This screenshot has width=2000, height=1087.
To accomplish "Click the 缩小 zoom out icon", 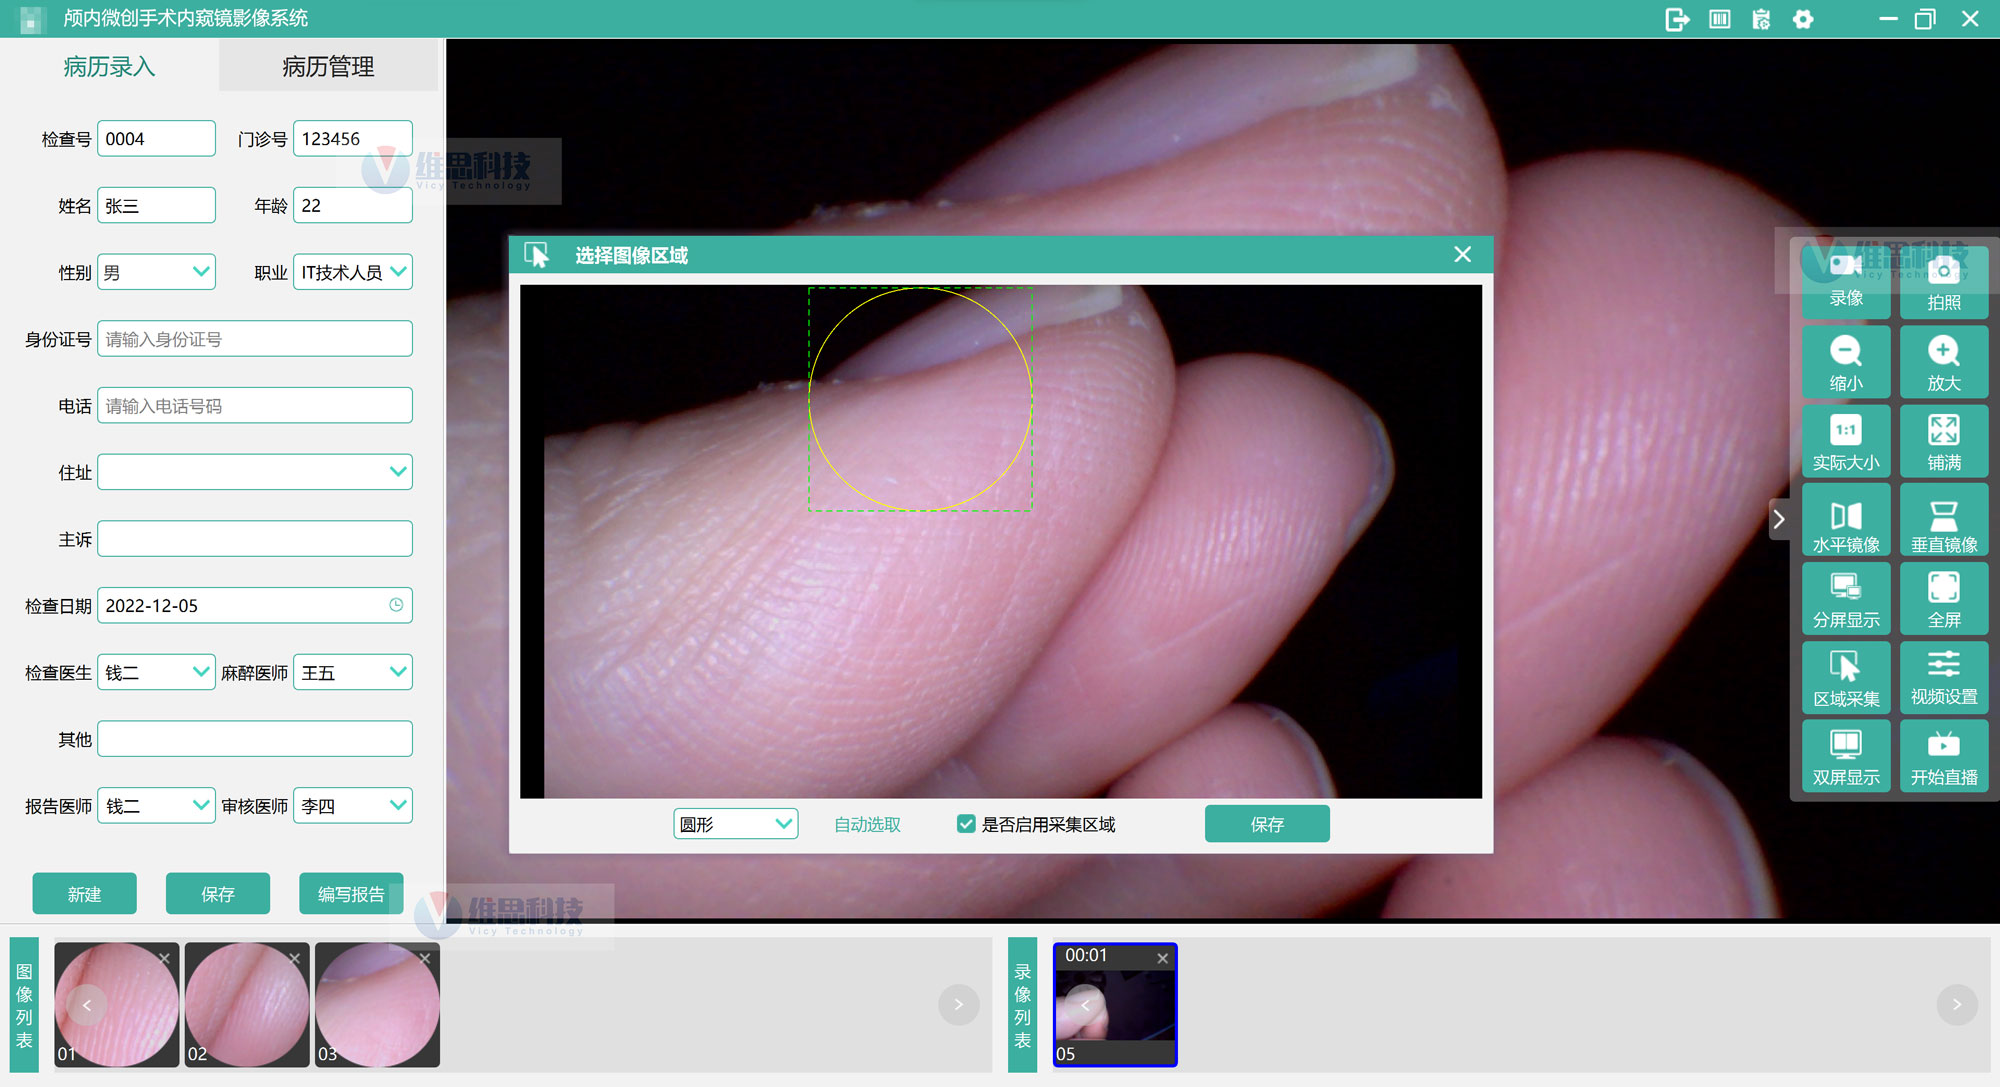I will 1845,362.
